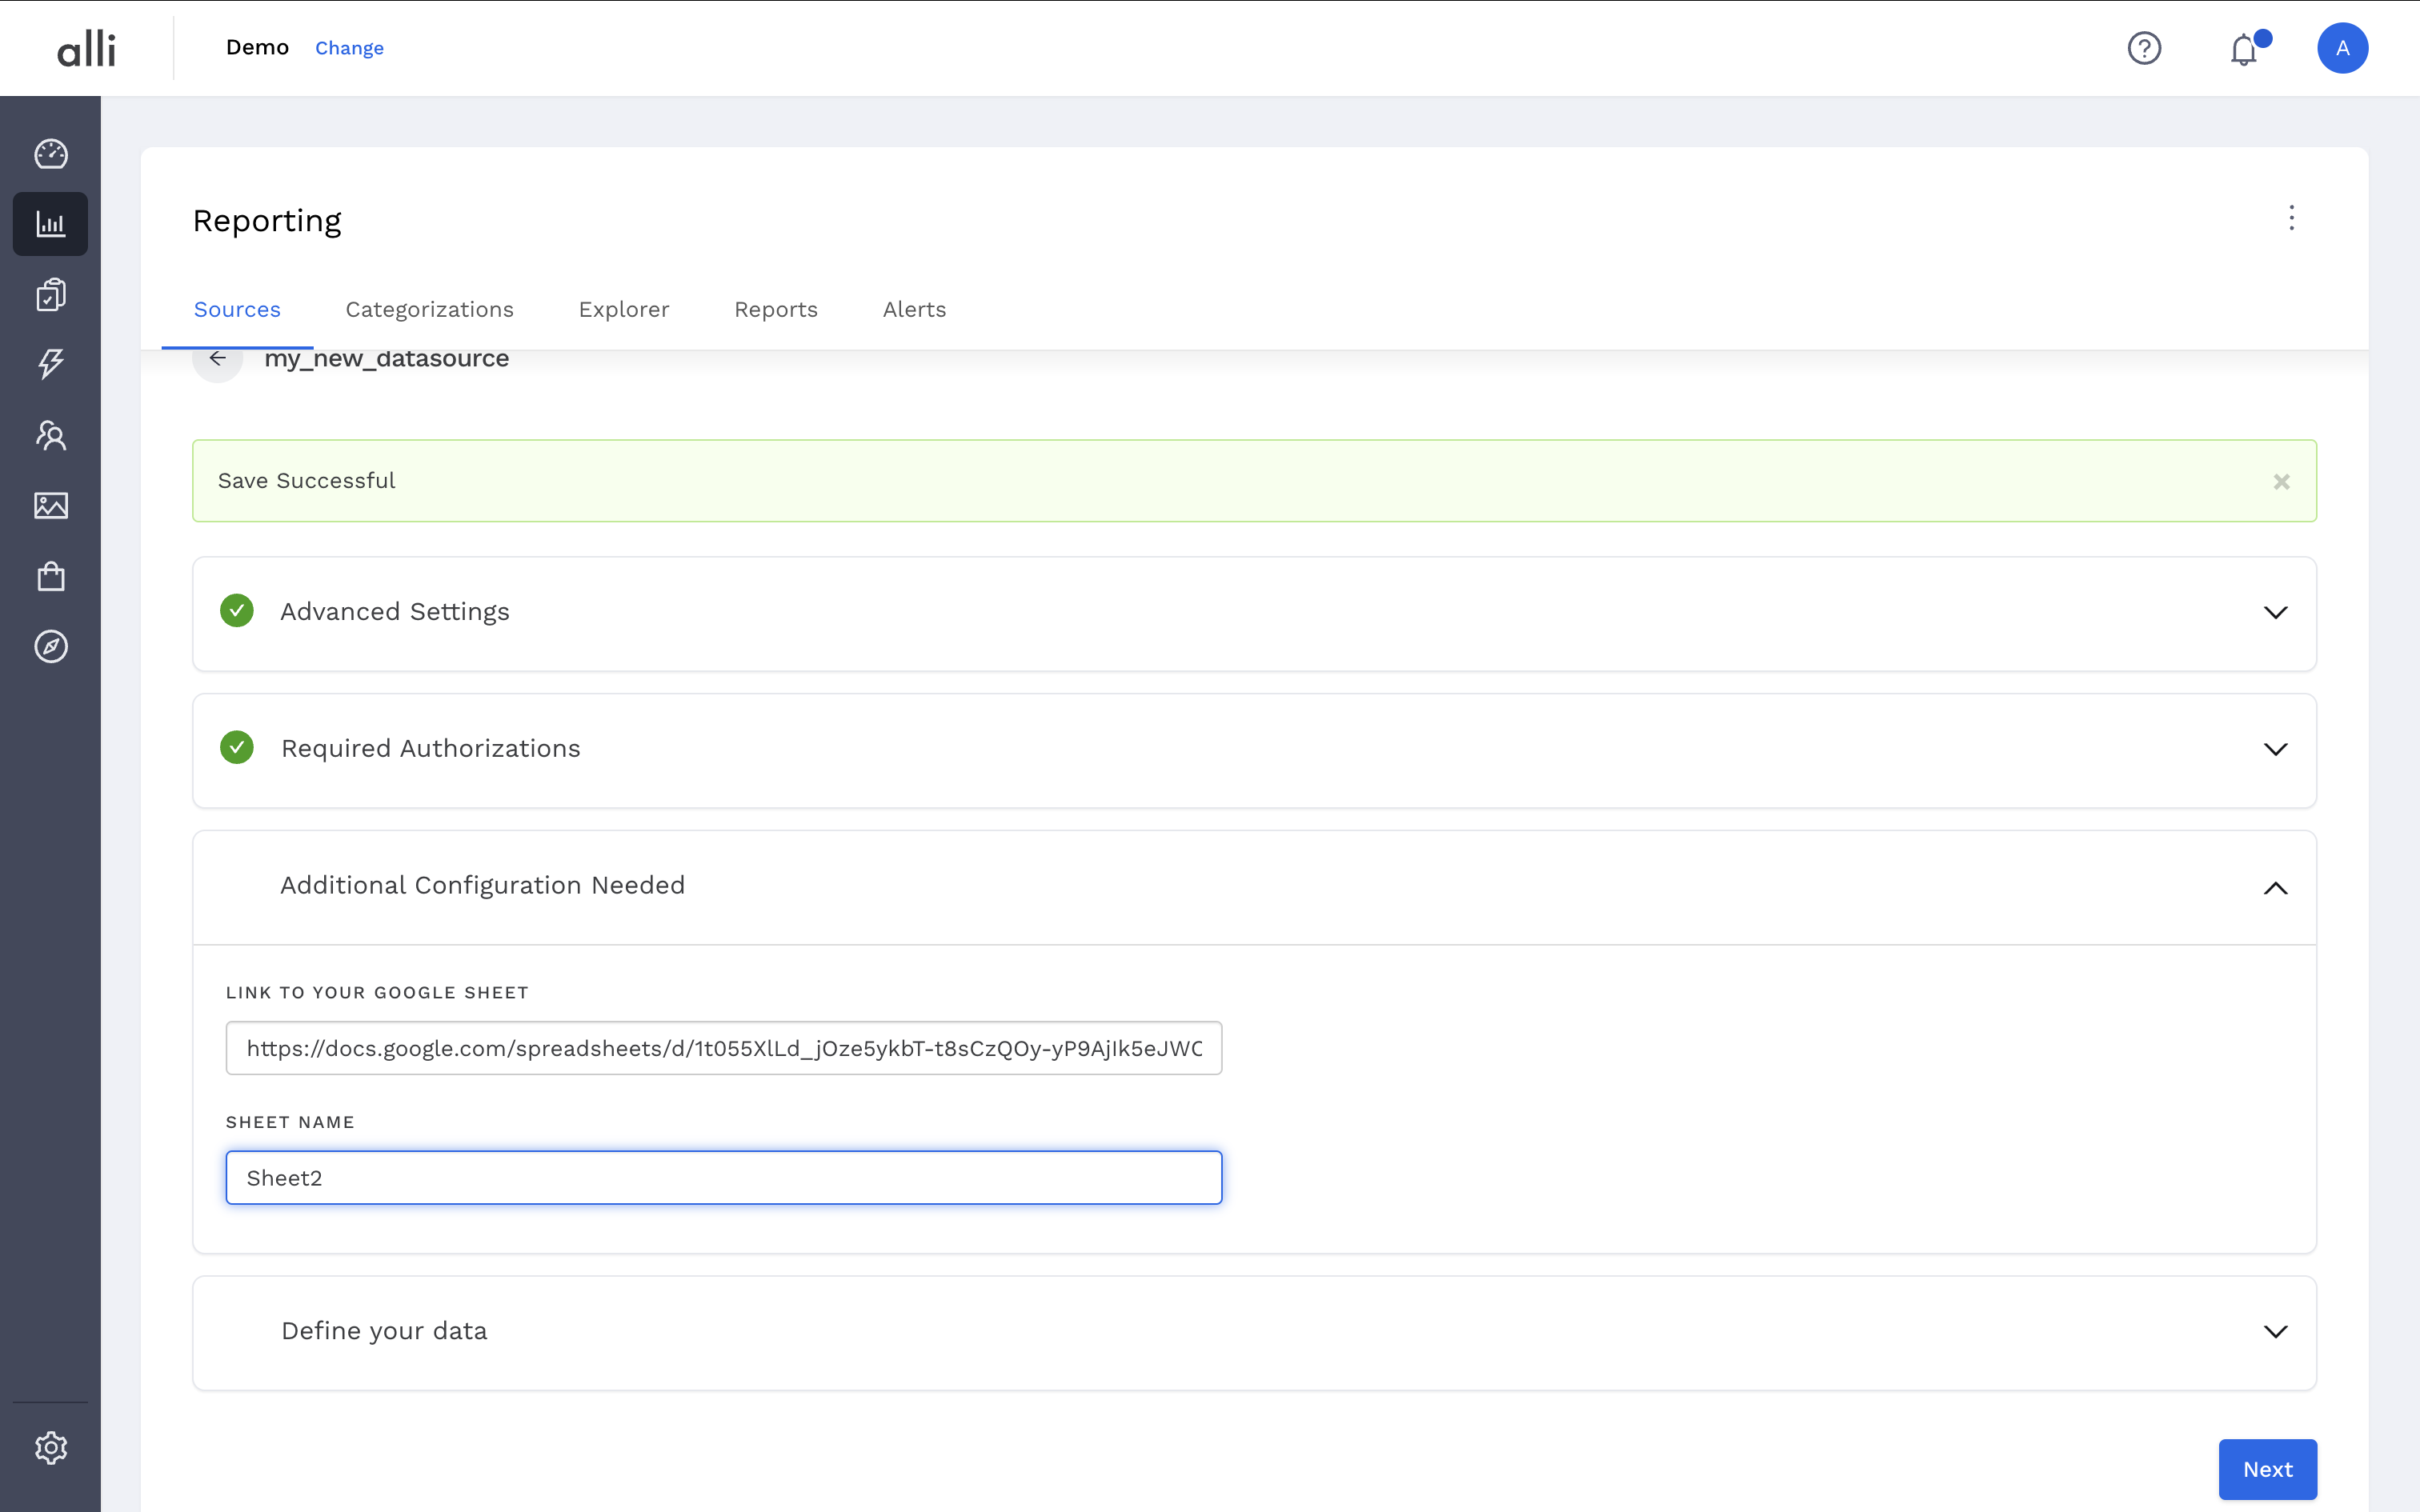Click the lightning bolt sidebar icon
Viewport: 2420px width, 1512px height.
pyautogui.click(x=51, y=364)
